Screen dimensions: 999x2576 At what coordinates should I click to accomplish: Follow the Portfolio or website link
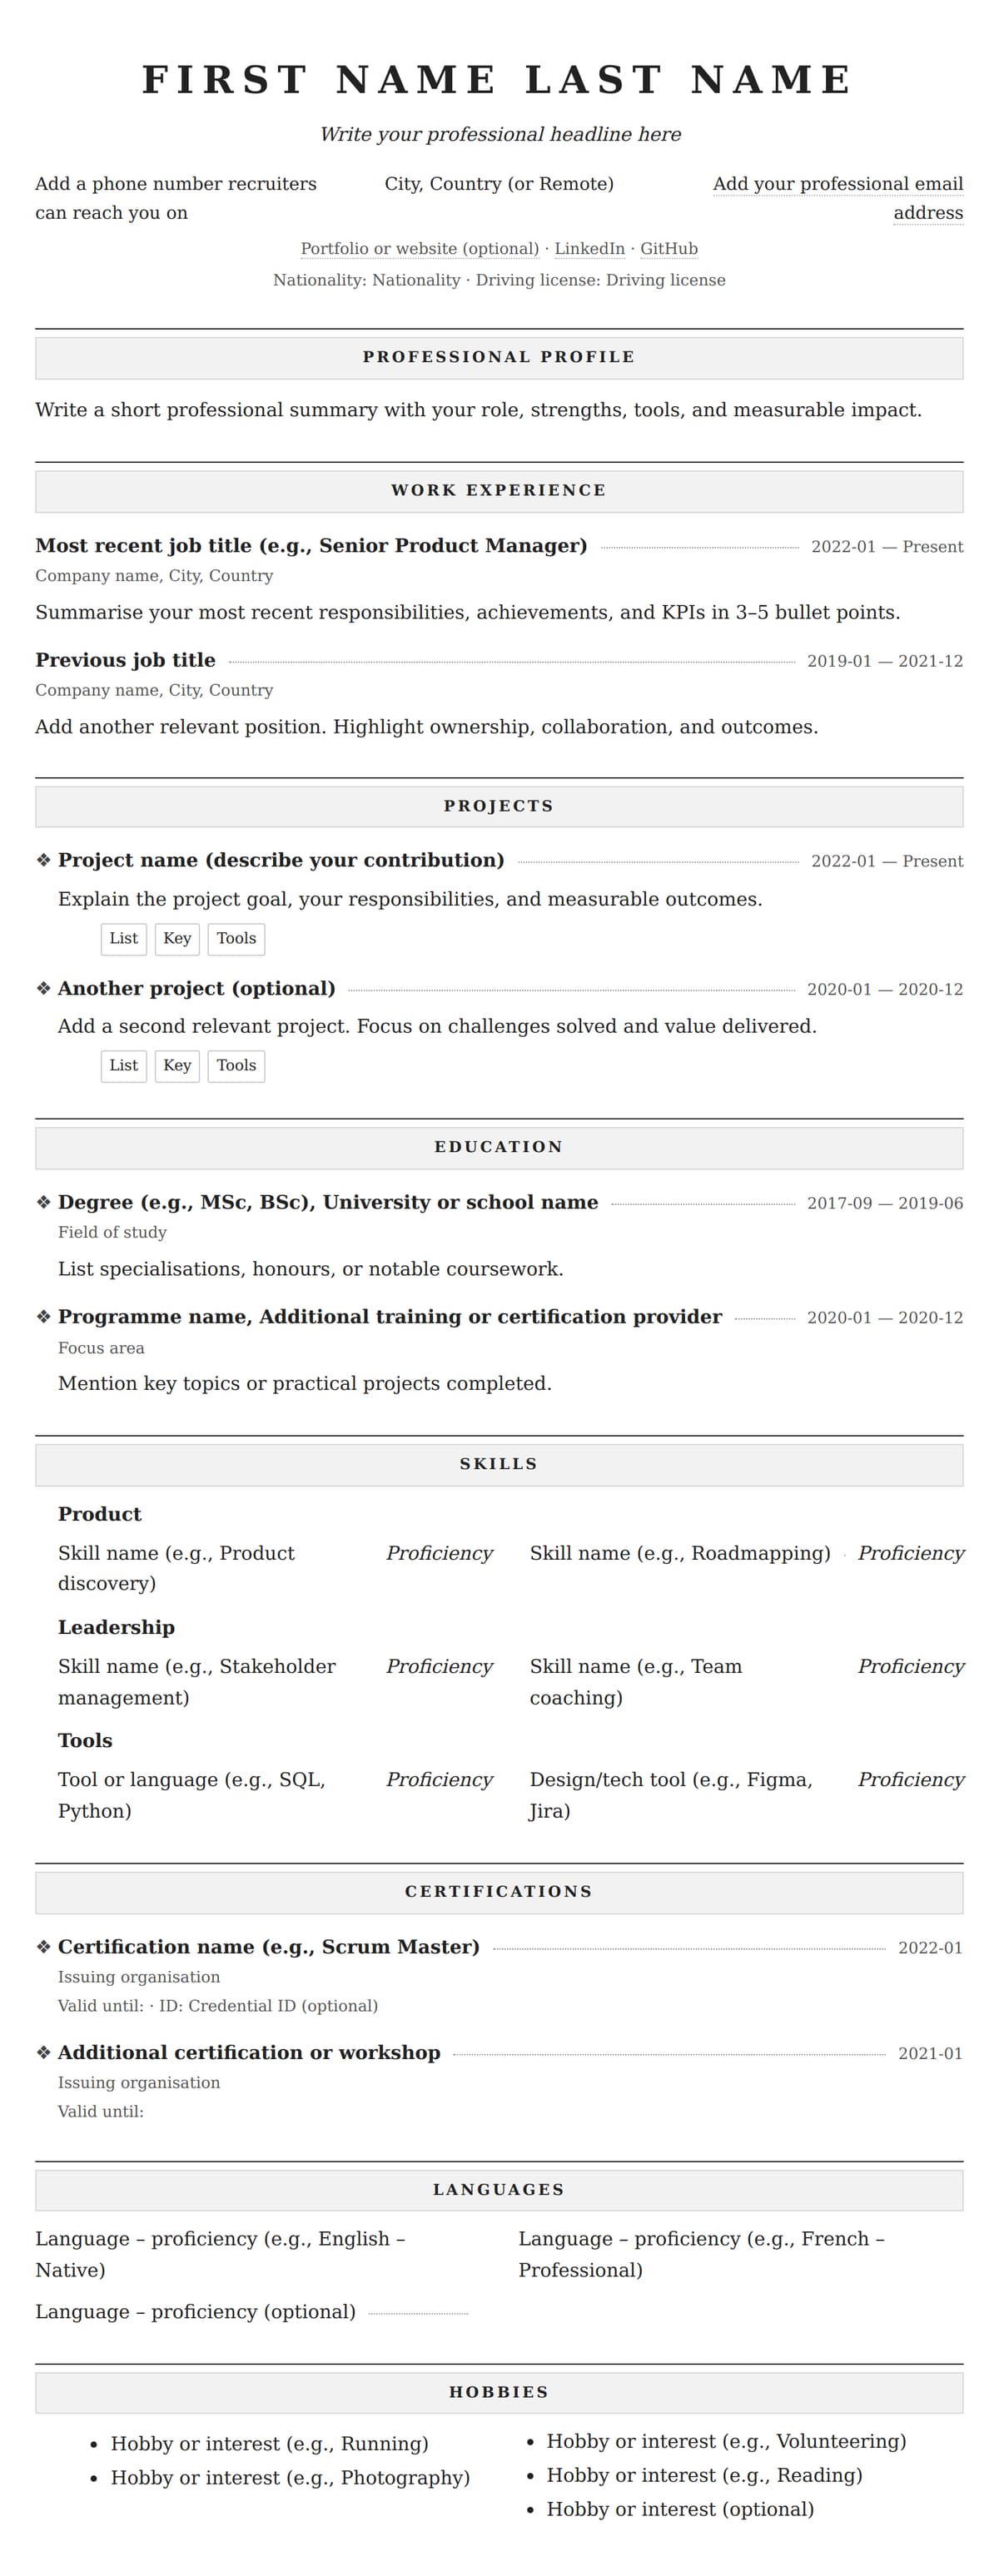[x=419, y=249]
